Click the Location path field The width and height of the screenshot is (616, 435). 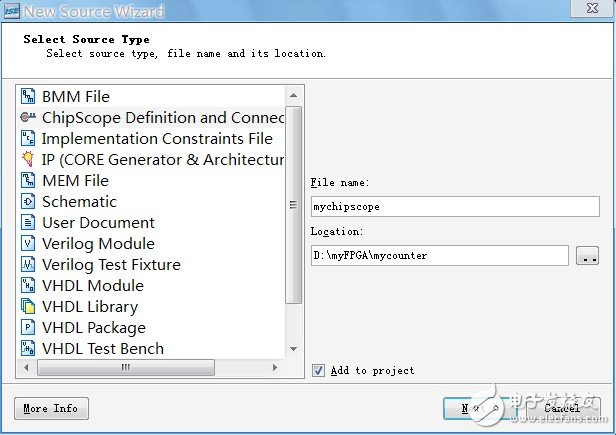tap(439, 255)
